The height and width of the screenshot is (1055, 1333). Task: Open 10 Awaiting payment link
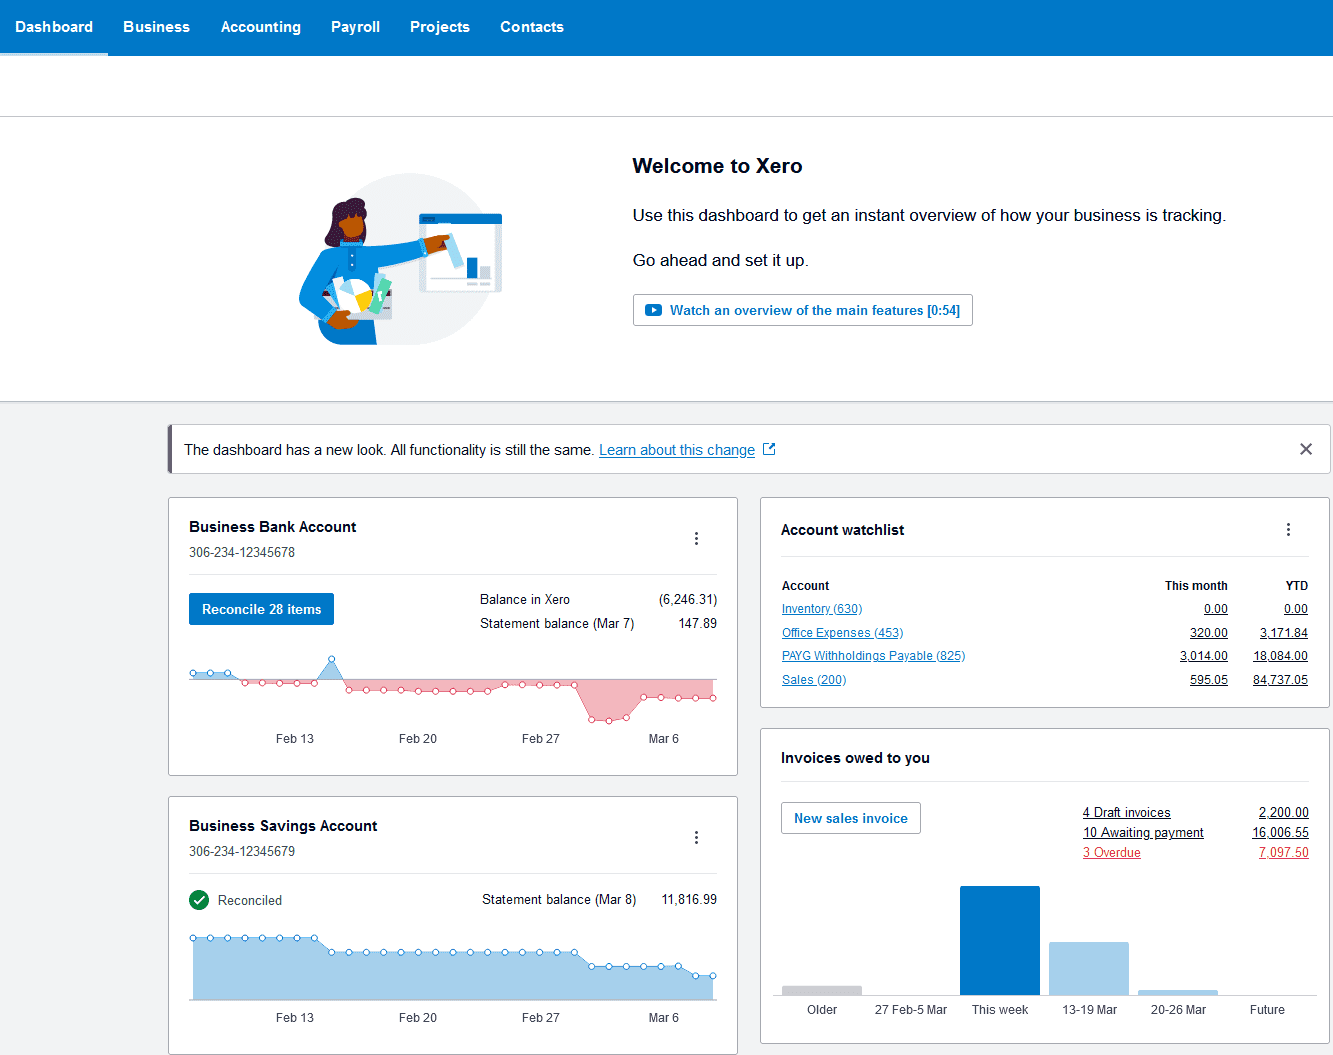[1143, 833]
